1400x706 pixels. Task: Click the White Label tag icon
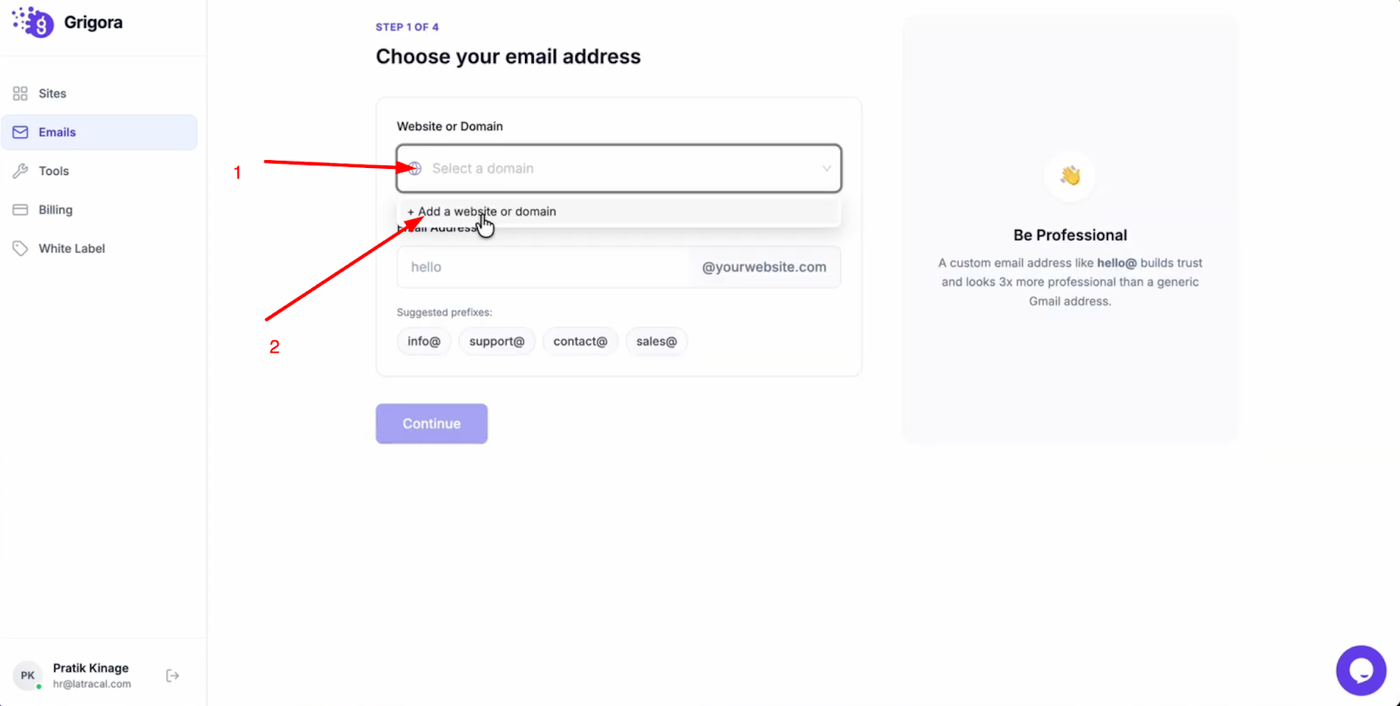tap(20, 249)
